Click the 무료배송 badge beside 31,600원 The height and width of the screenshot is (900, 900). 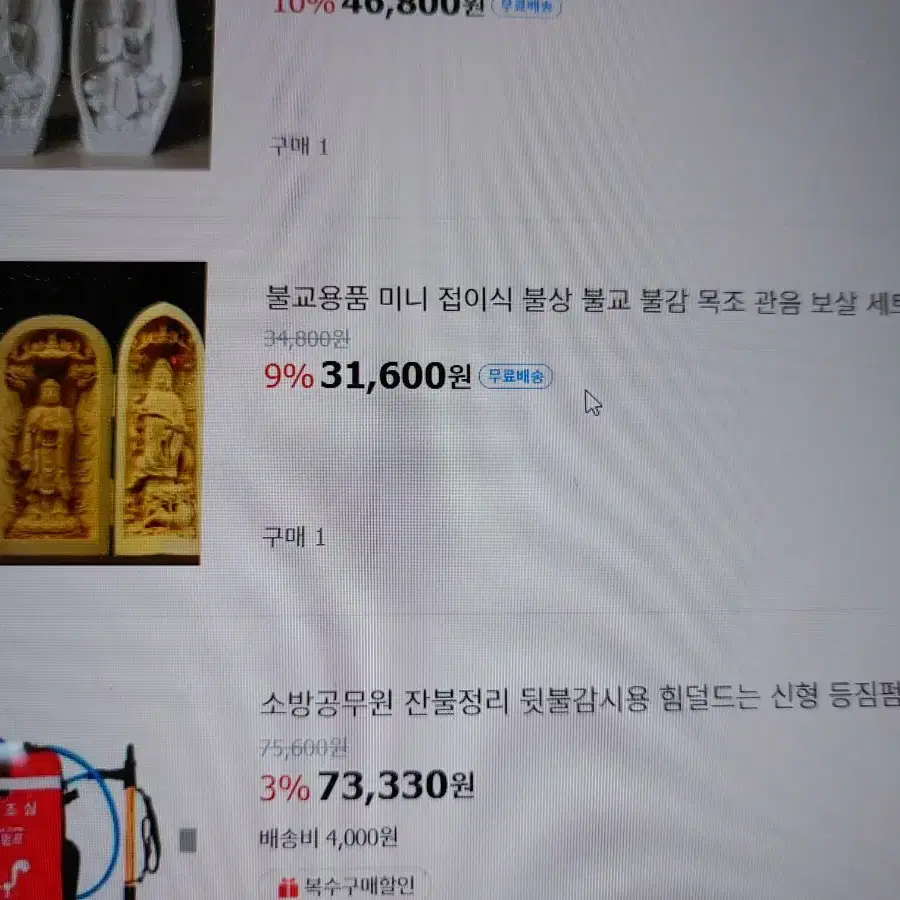pos(515,377)
